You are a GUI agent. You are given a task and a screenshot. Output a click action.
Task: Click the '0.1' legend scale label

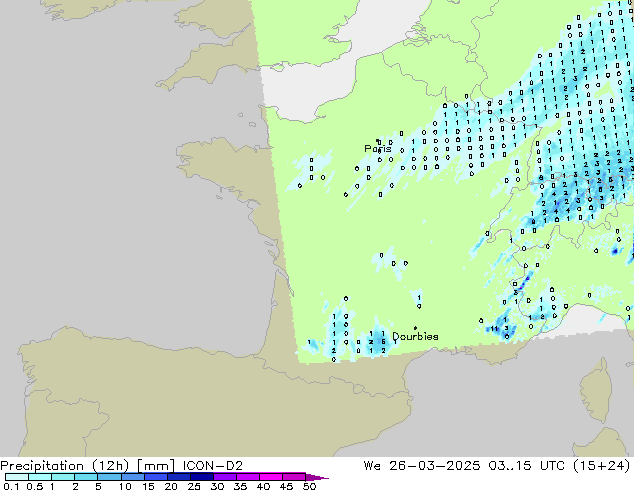11,486
